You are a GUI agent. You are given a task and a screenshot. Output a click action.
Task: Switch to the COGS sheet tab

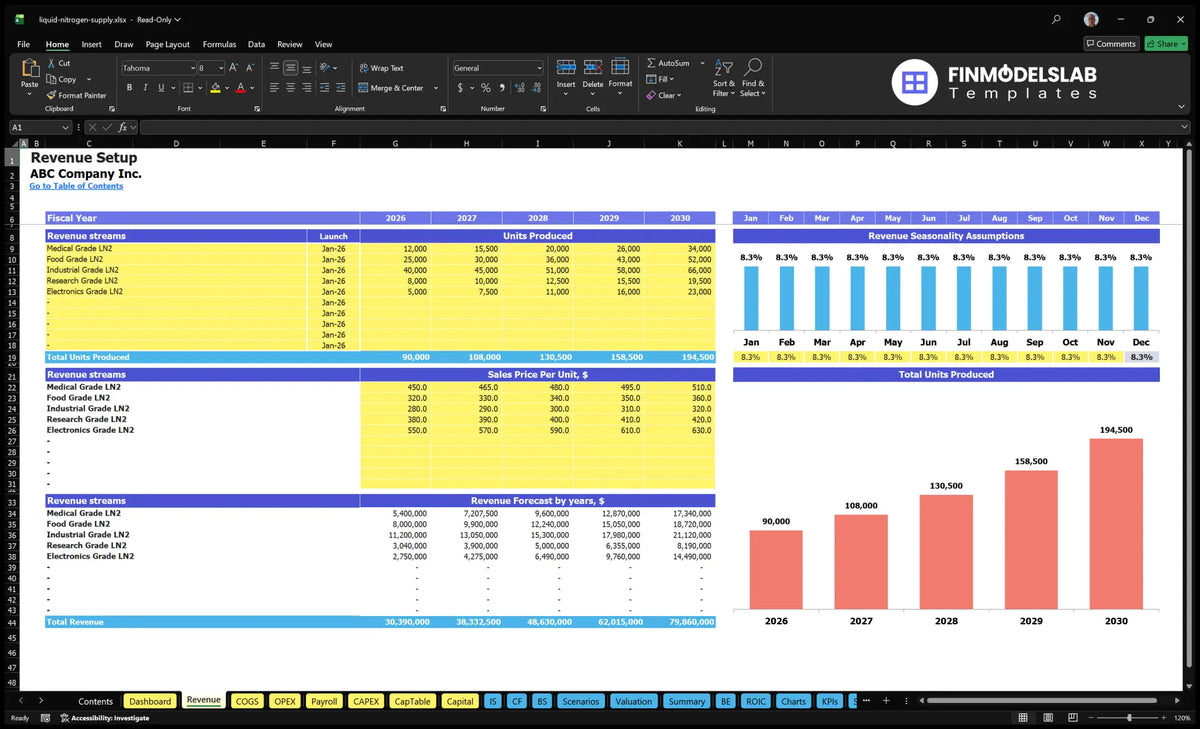point(247,701)
